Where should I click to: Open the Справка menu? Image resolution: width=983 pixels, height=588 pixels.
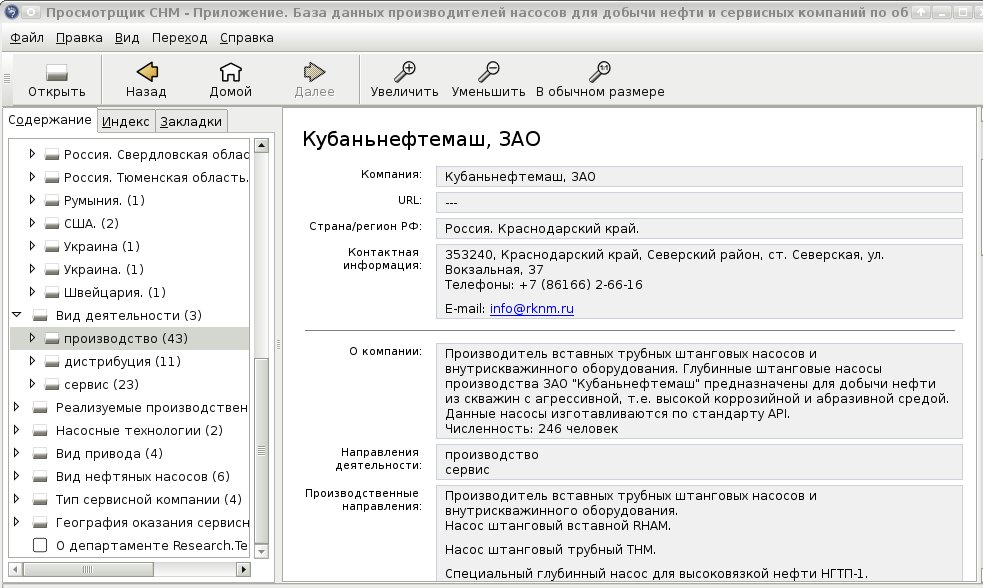[246, 38]
